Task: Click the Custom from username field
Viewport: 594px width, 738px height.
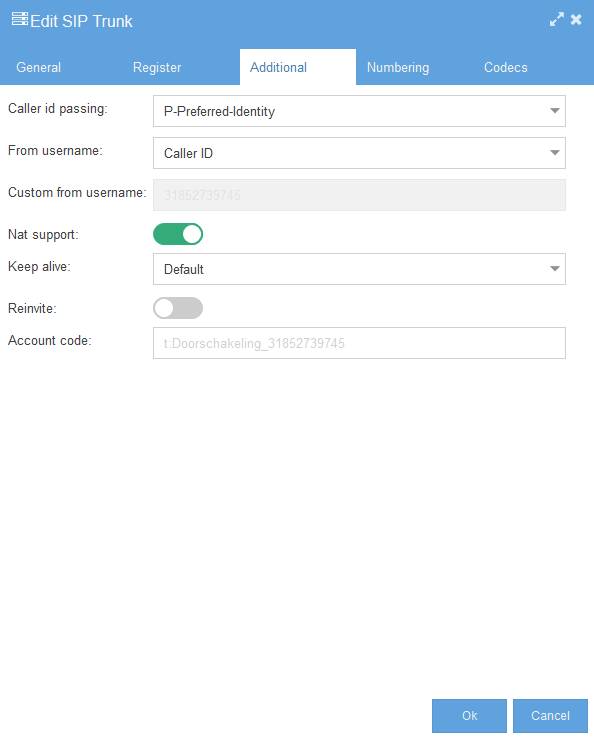Action: point(359,195)
